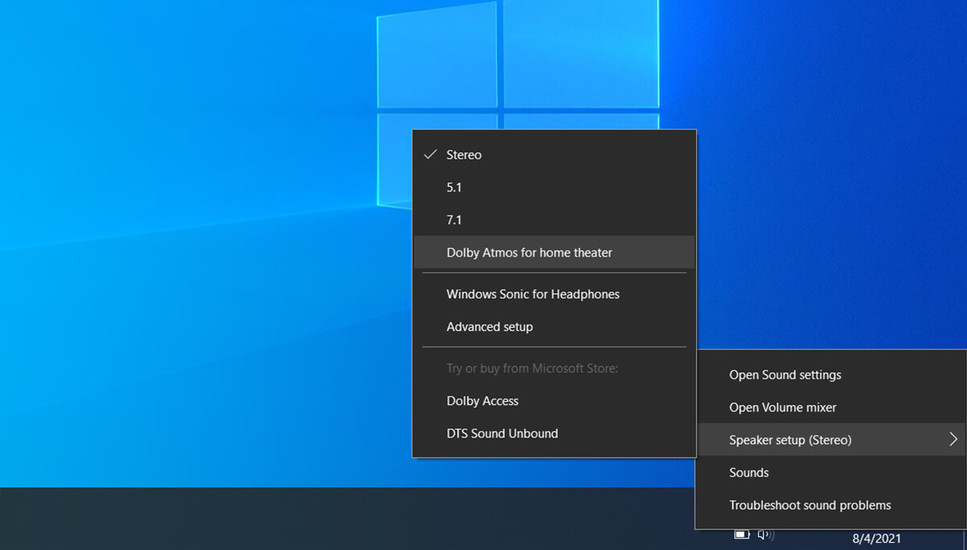967x550 pixels.
Task: Choose the 5.1 speaker setup
Action: [554, 187]
